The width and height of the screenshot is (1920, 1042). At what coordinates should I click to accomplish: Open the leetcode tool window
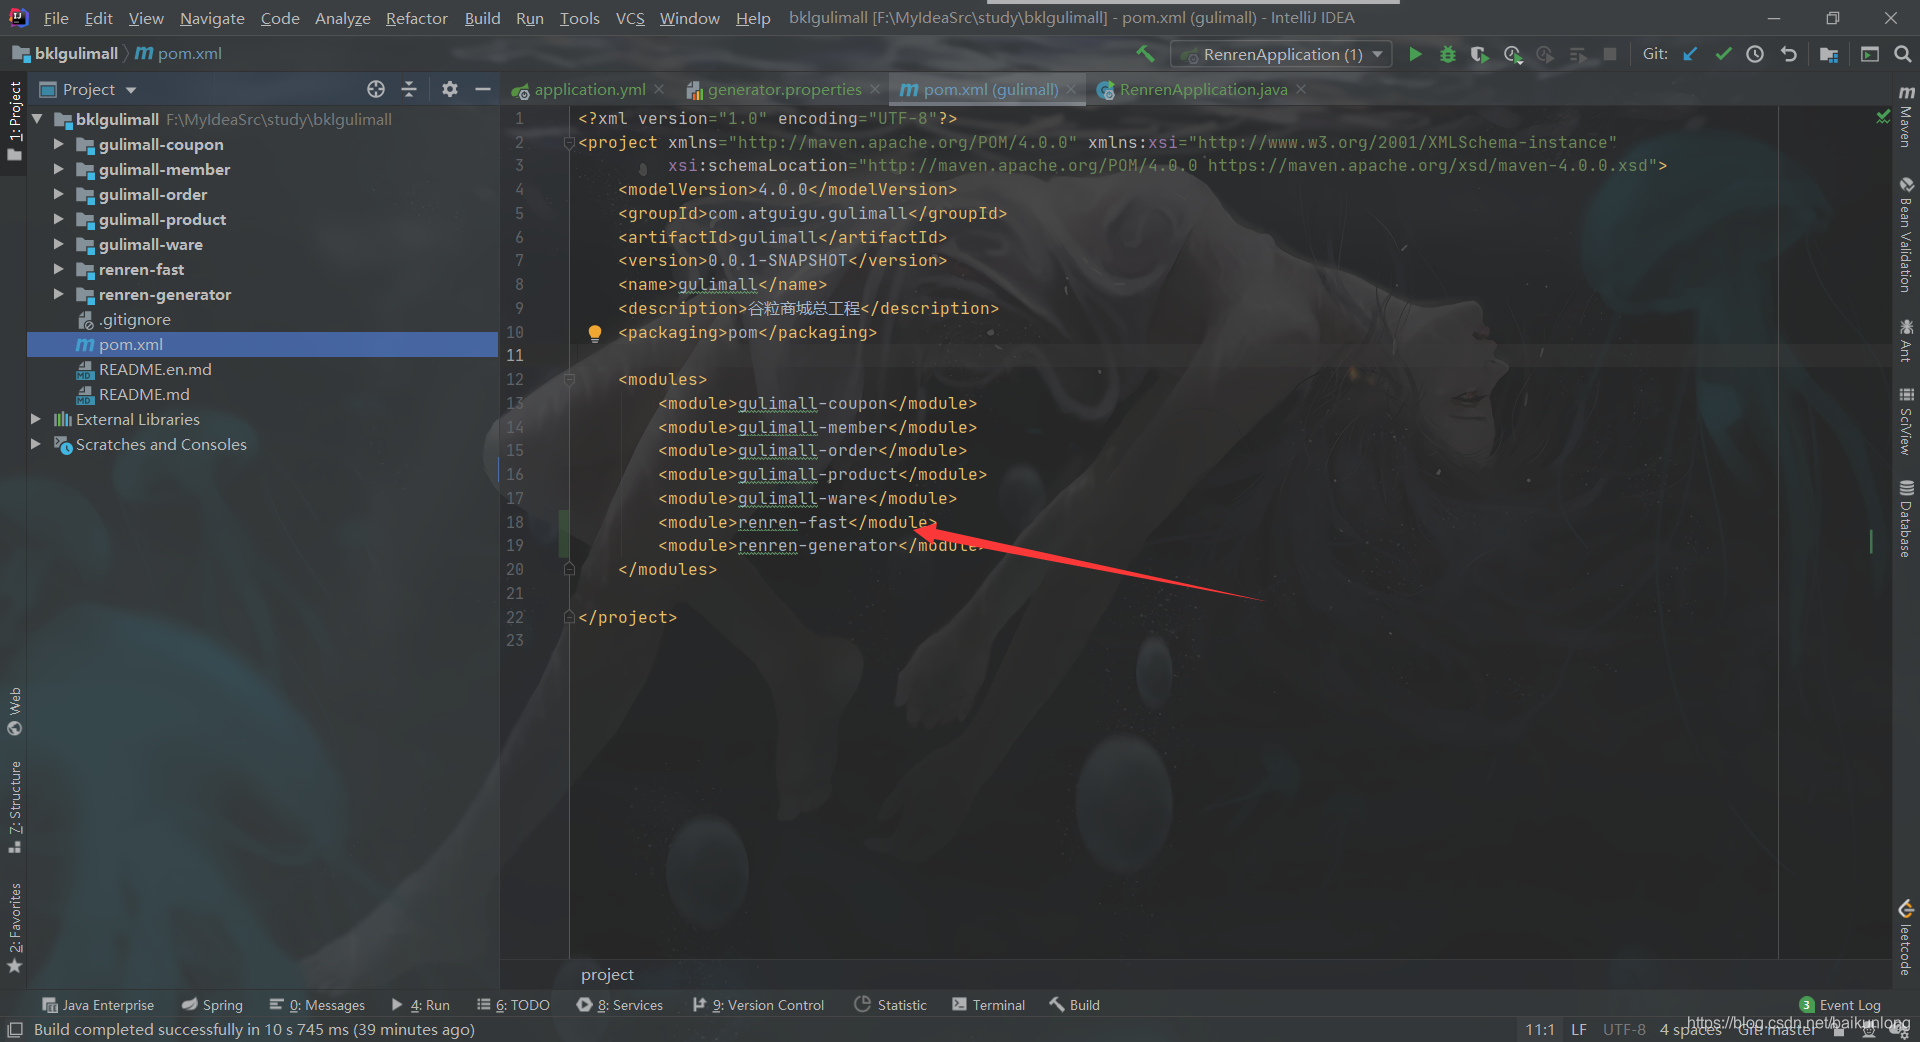1906,938
